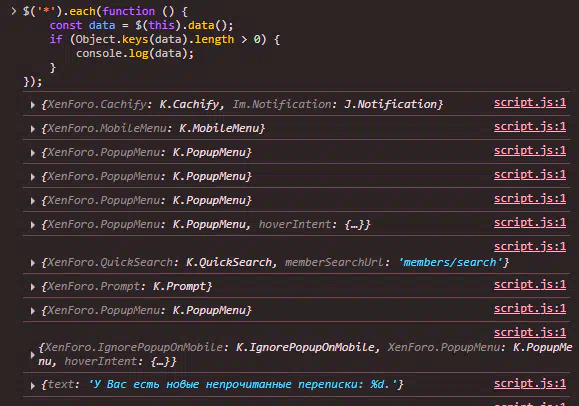Viewport: 579px width, 406px height.
Task: Open script.js:1 link for Prompt row
Action: click(530, 284)
